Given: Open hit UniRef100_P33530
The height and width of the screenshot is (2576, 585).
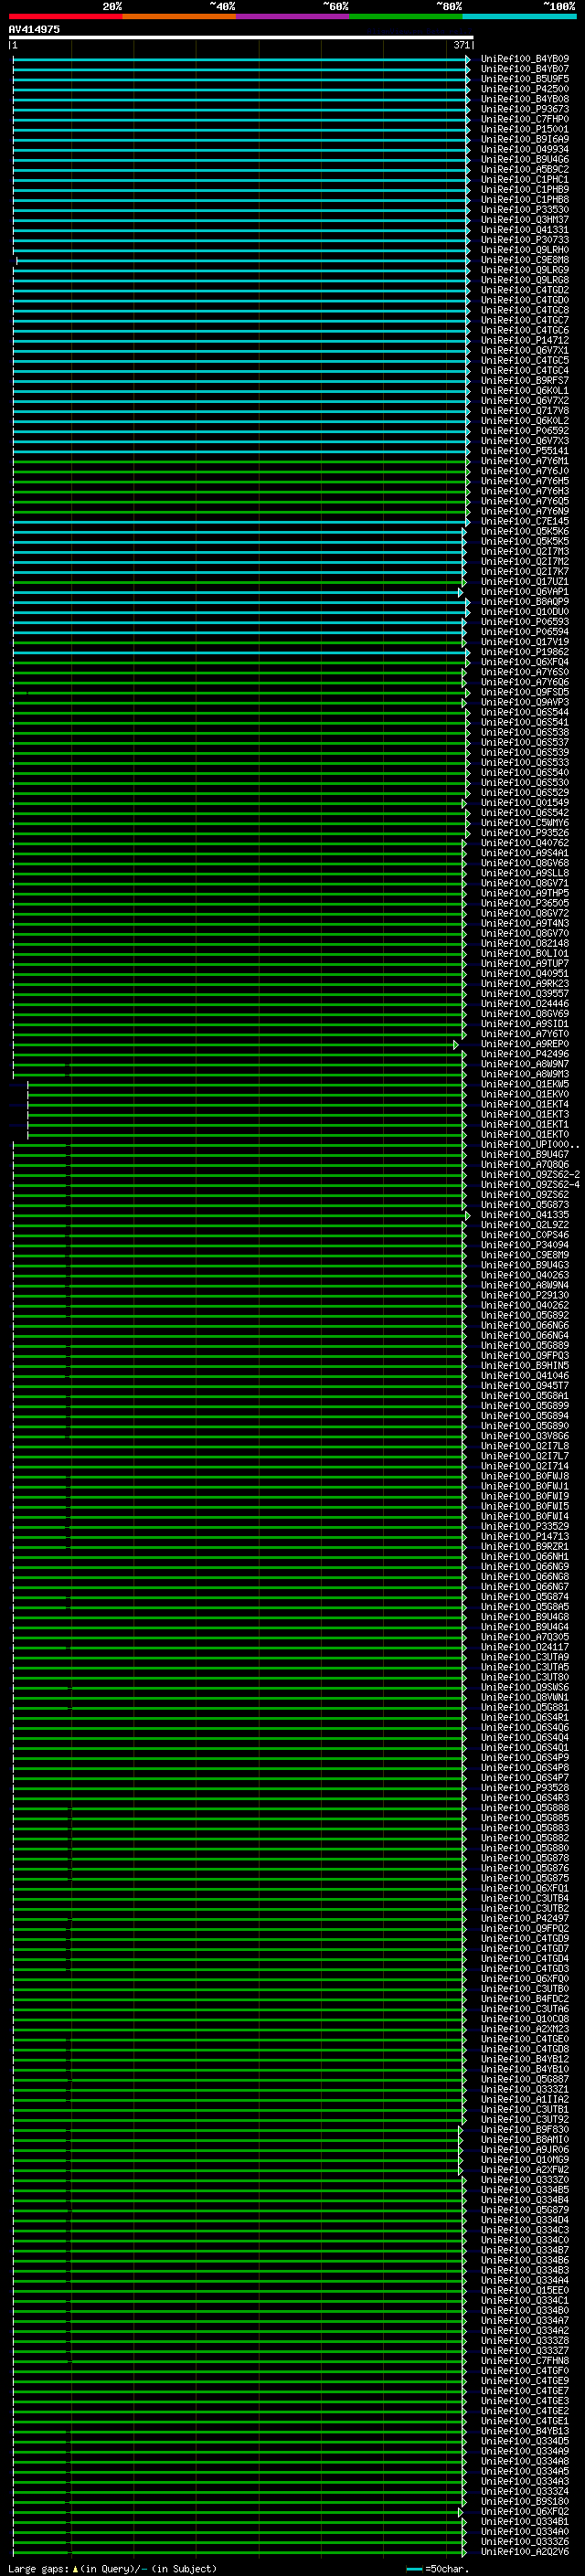Looking at the screenshot, I should point(525,210).
